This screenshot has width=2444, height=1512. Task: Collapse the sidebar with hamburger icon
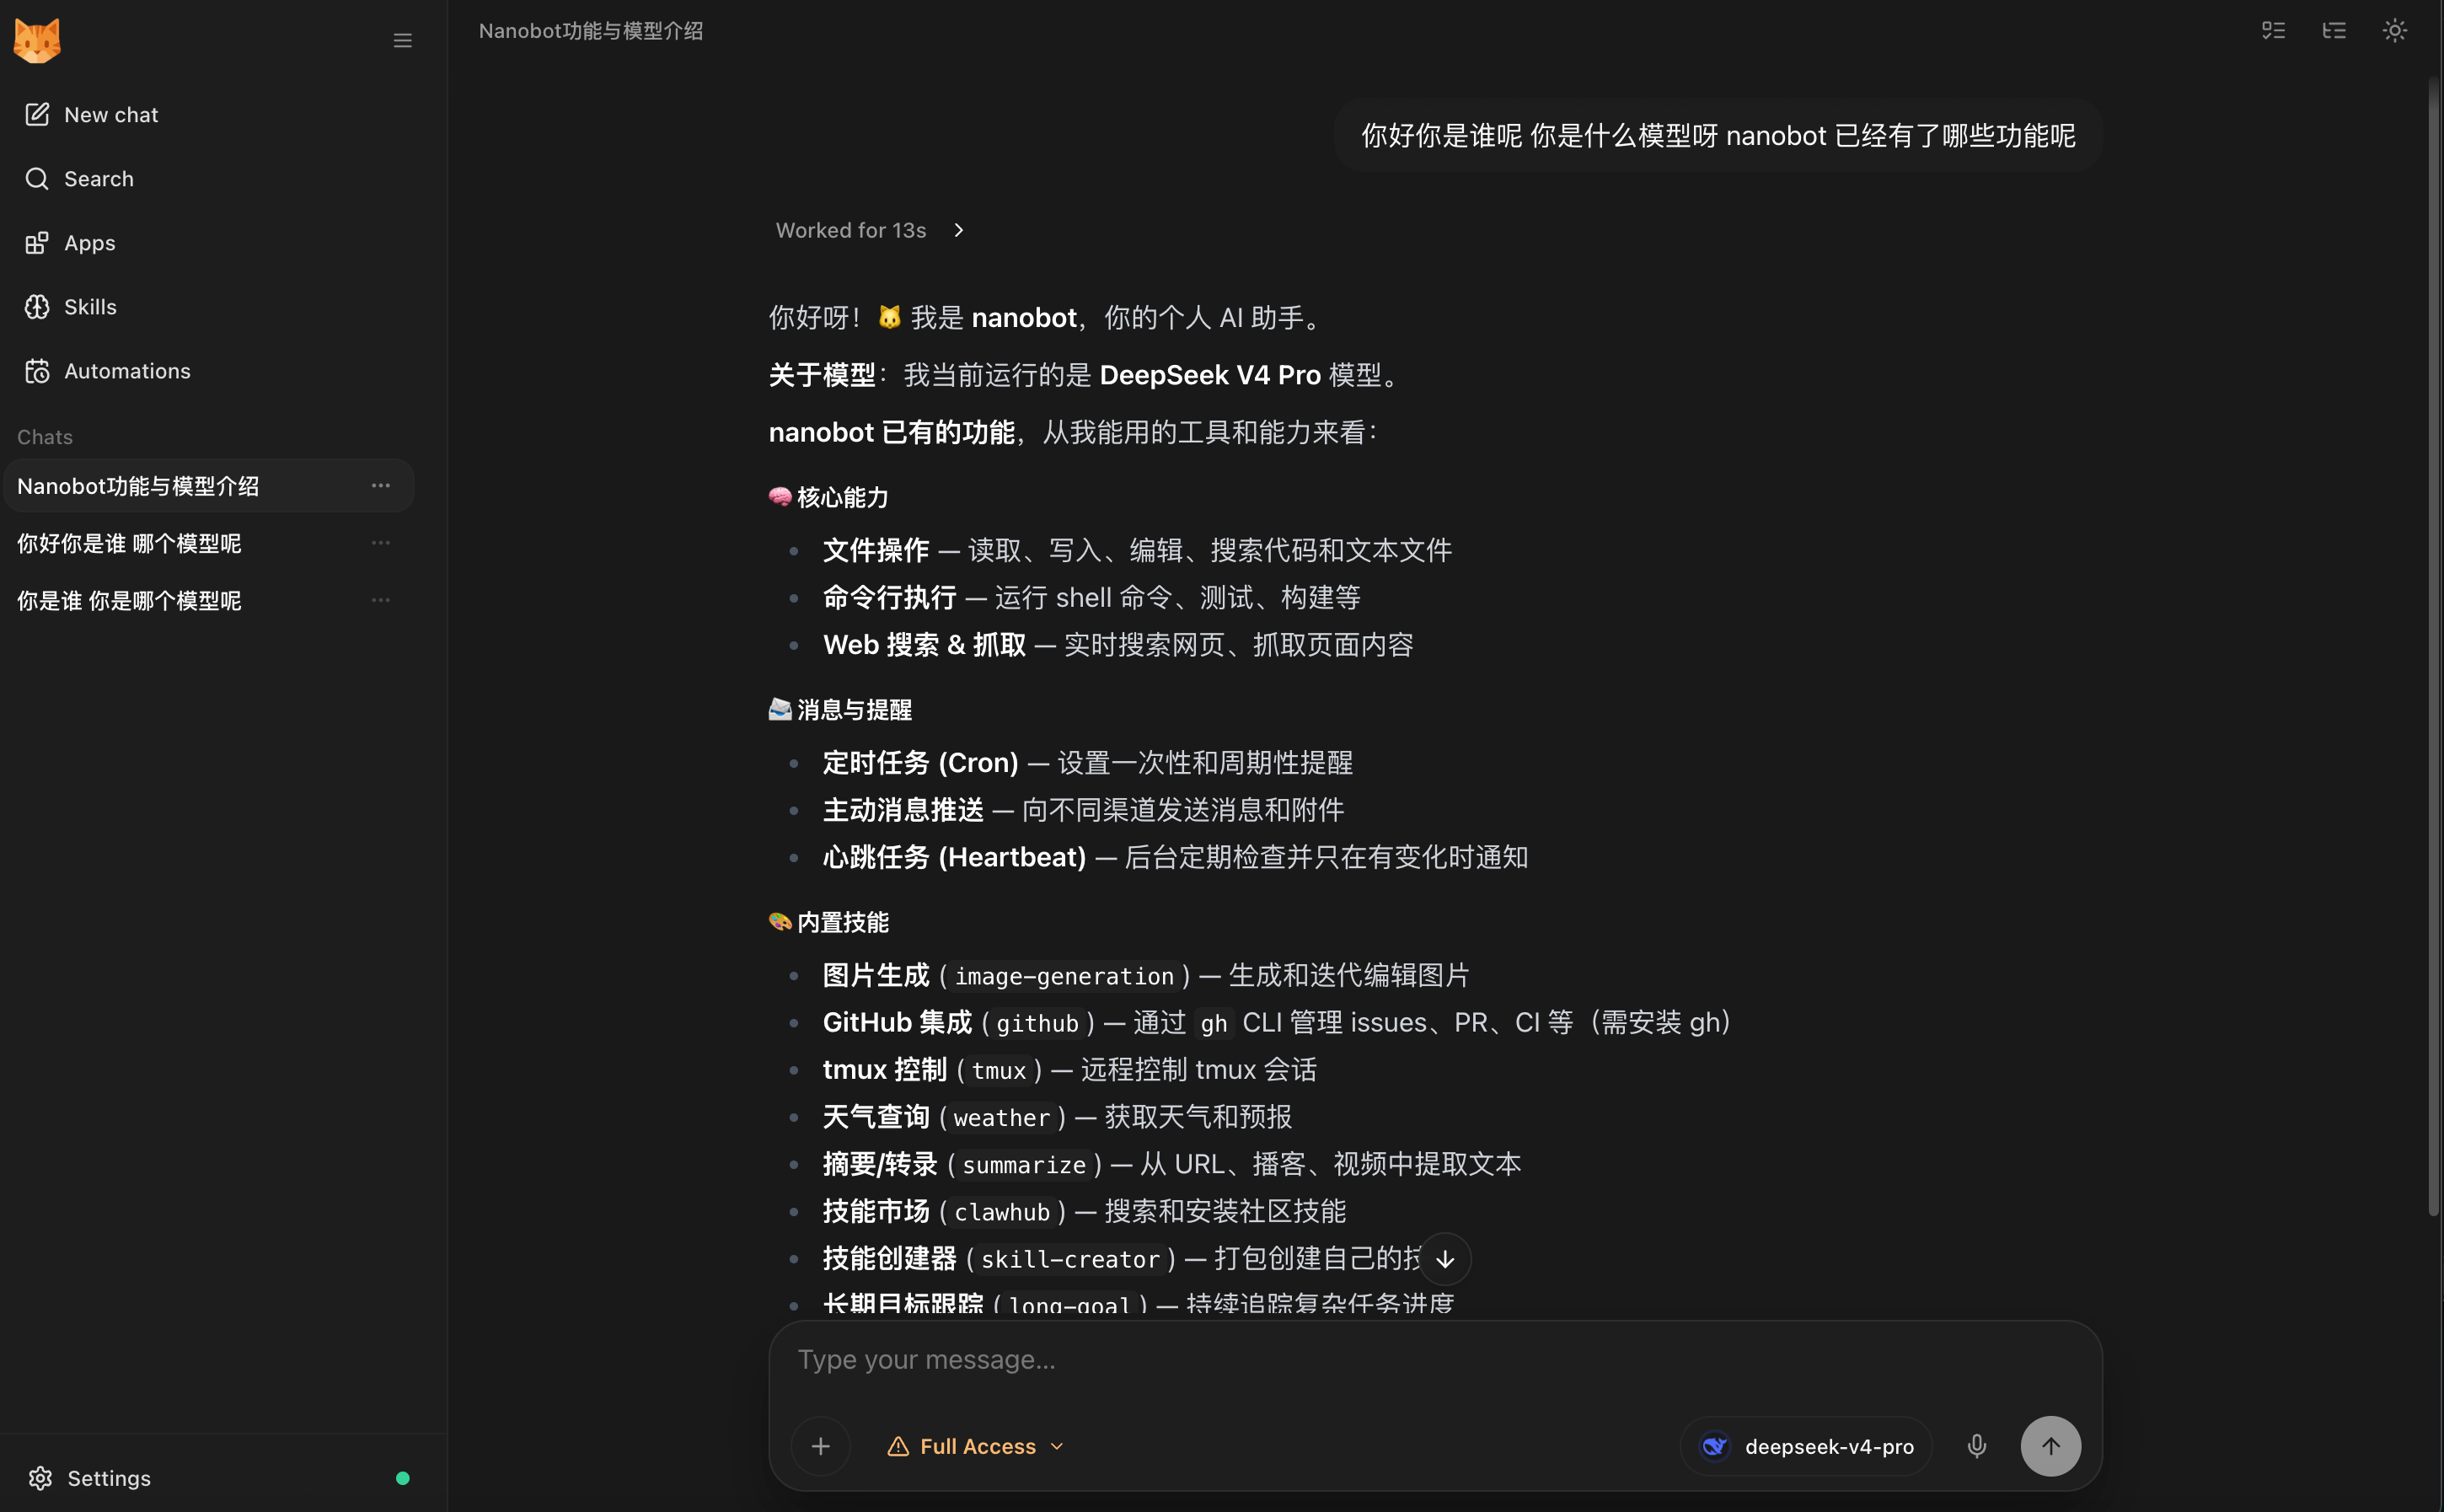402,41
